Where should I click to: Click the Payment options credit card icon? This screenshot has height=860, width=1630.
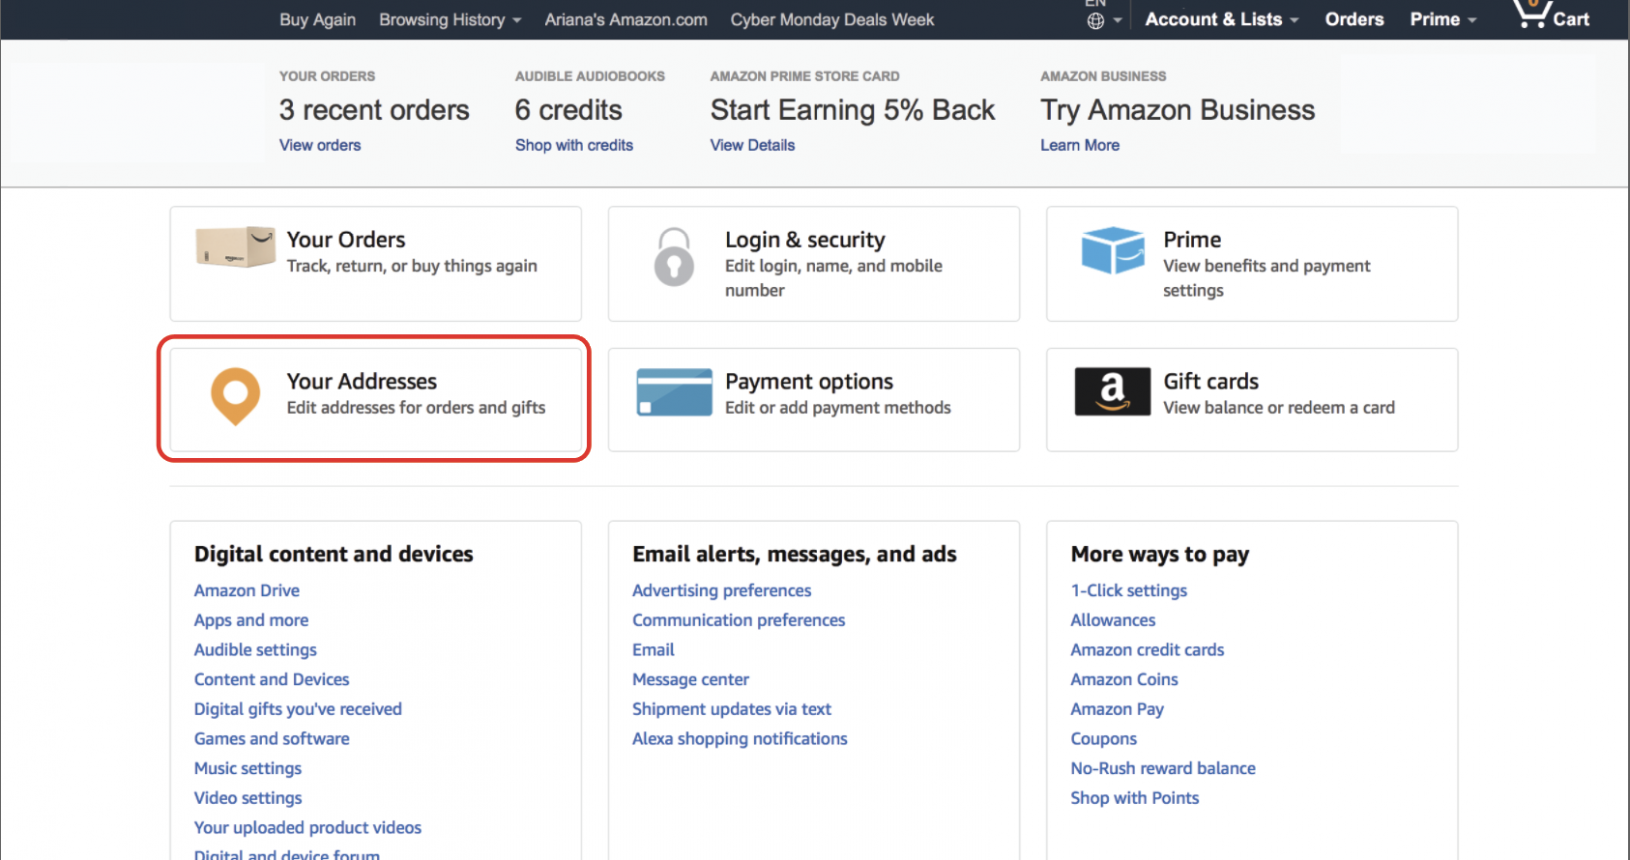click(x=675, y=392)
